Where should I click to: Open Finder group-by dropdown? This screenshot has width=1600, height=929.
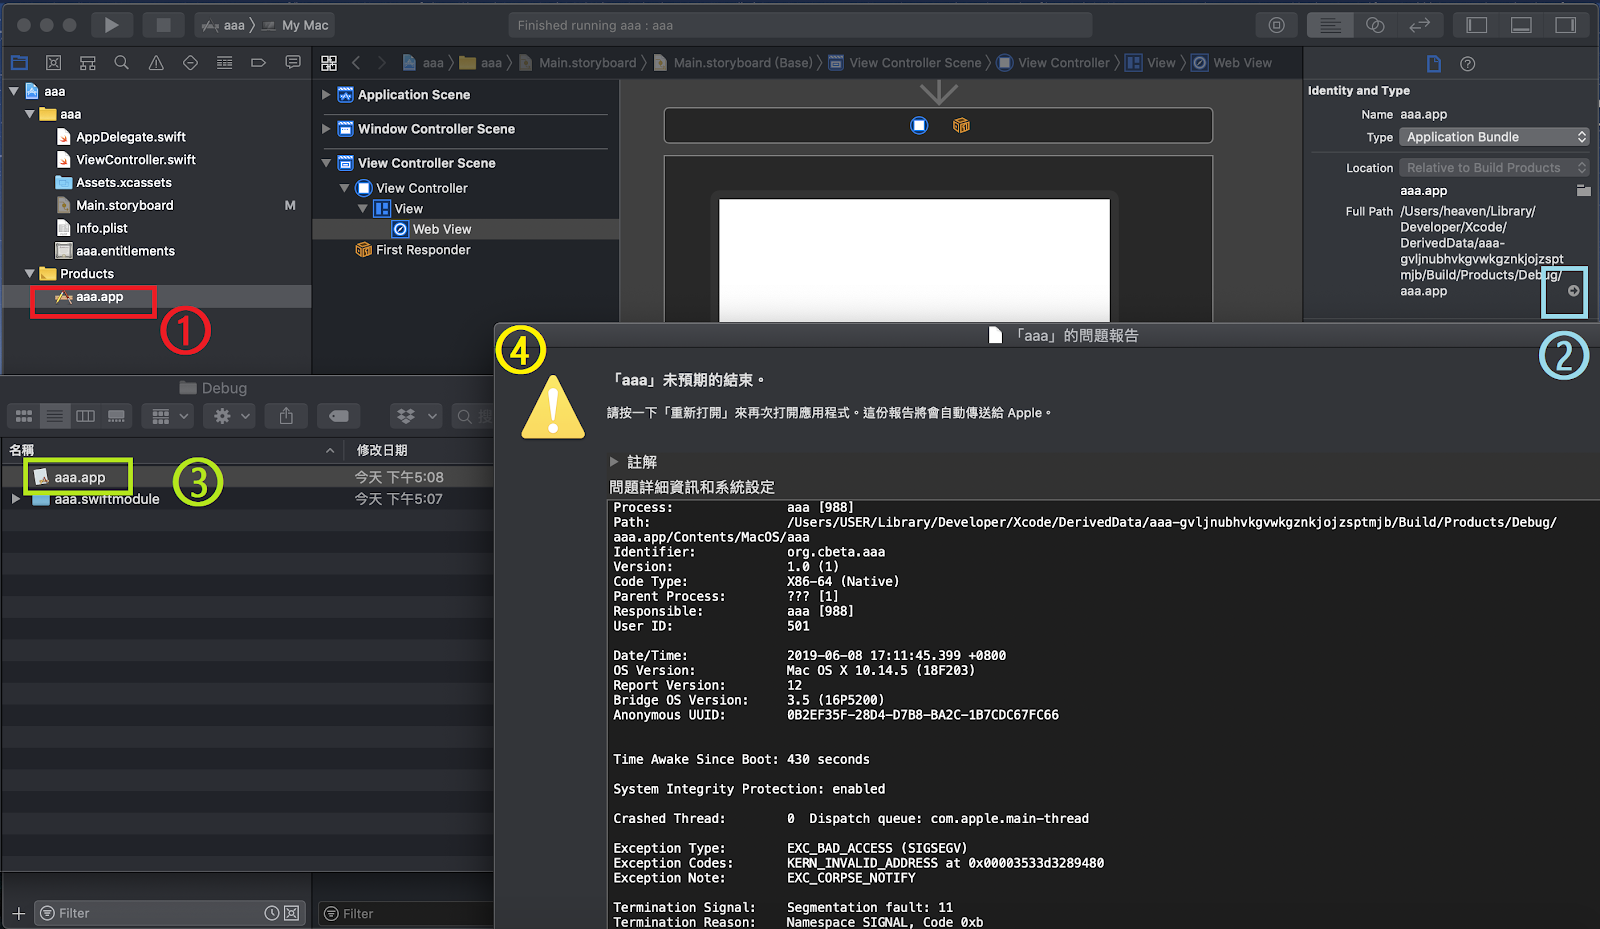coord(169,416)
